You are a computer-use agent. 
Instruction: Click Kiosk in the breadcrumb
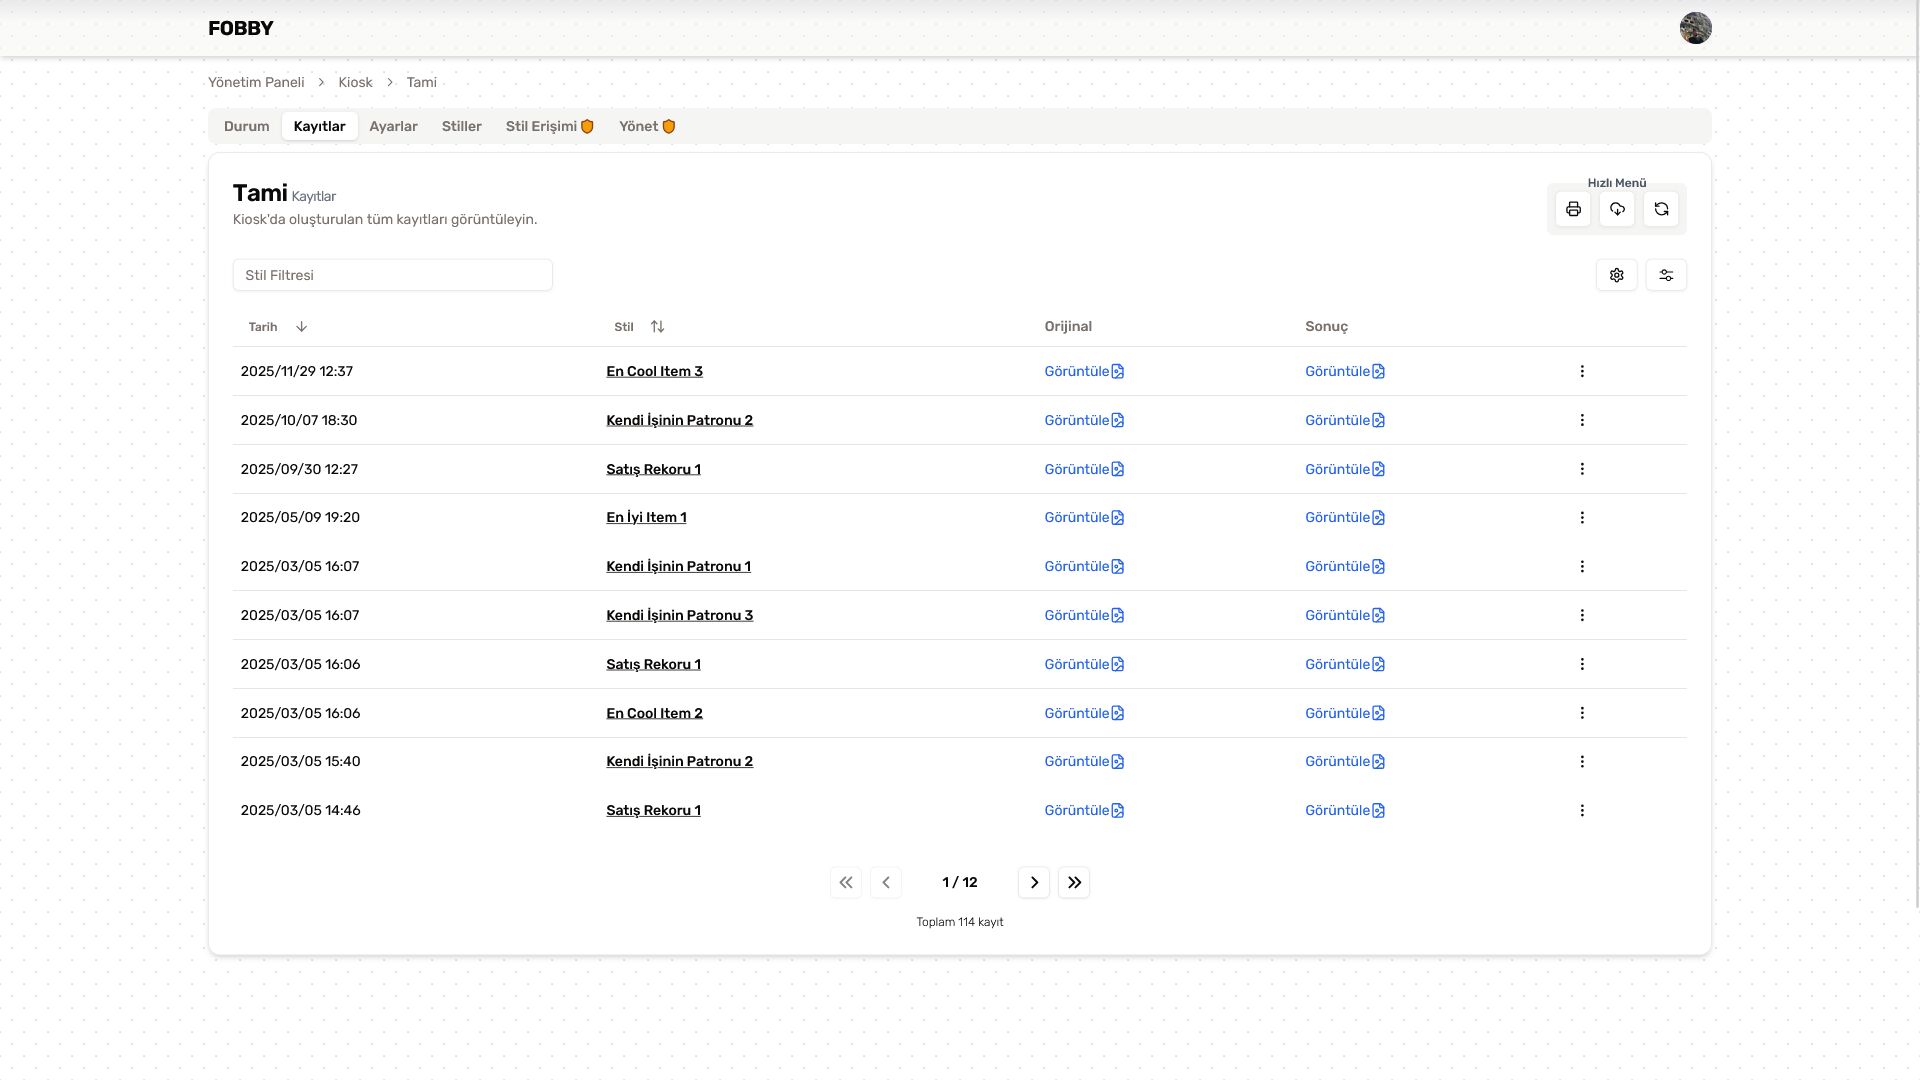pos(355,82)
